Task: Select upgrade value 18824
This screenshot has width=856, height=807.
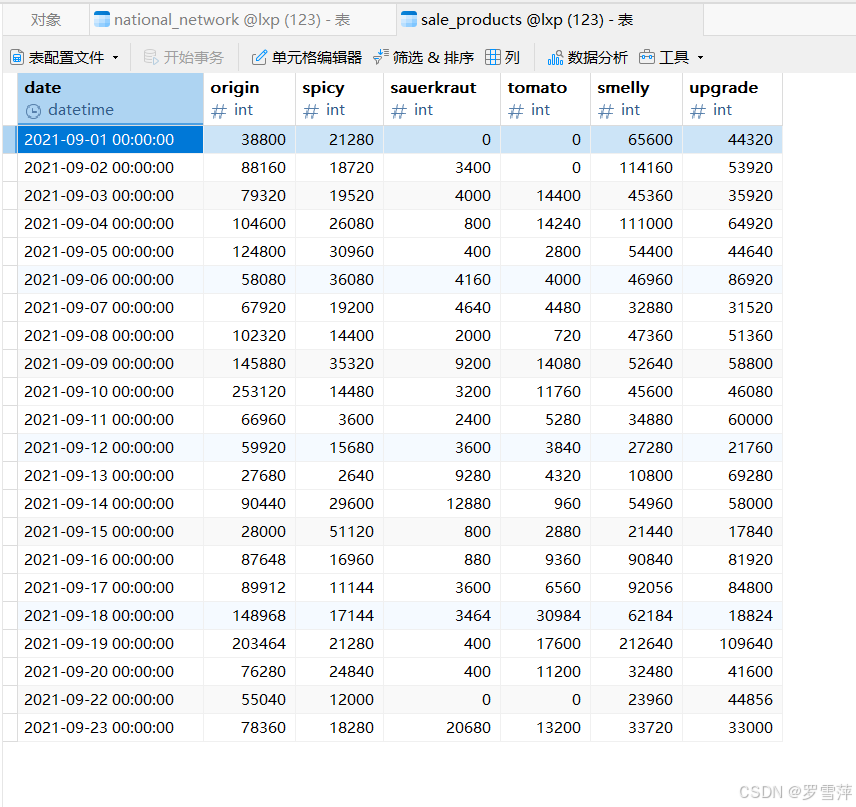Action: (x=732, y=615)
